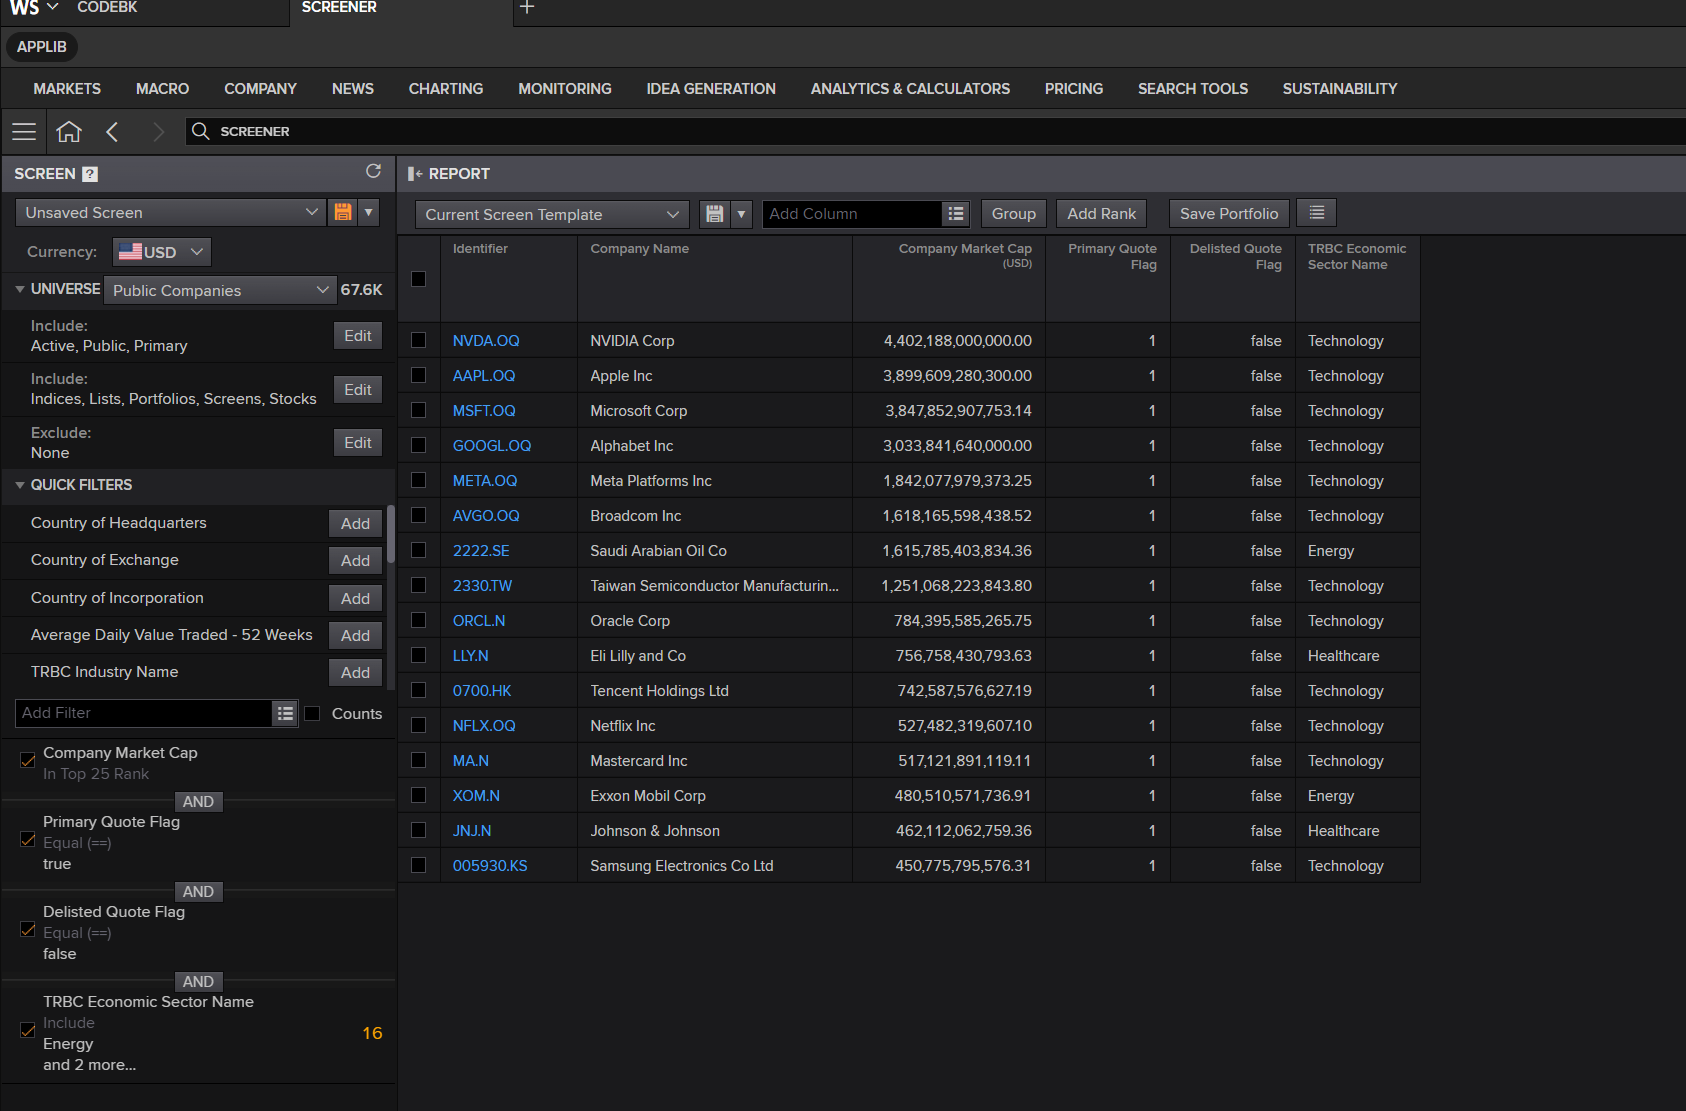Open the Current Screen Template dropdown
Screen dimensions: 1686x1111
[551, 214]
